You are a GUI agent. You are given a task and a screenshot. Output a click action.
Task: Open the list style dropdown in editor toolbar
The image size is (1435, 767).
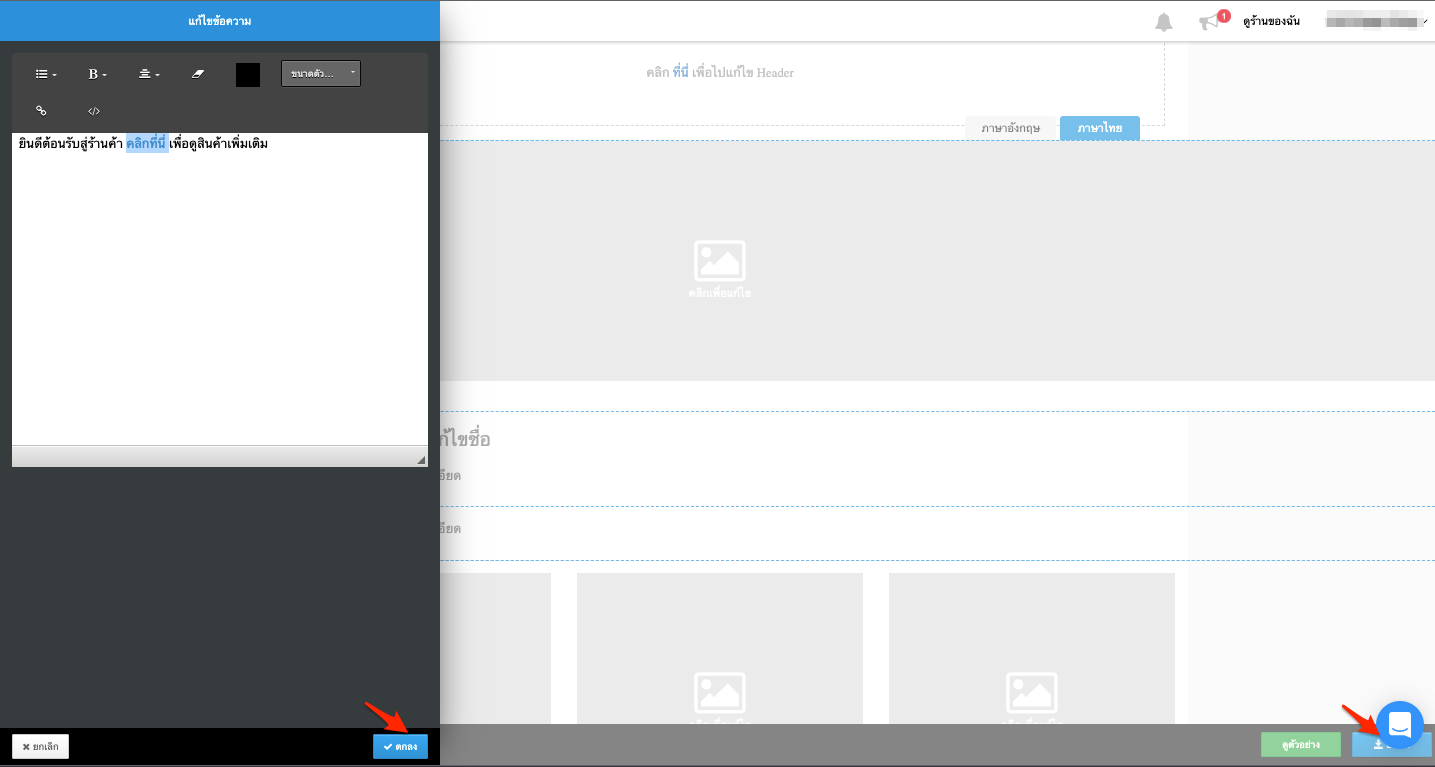click(x=46, y=74)
